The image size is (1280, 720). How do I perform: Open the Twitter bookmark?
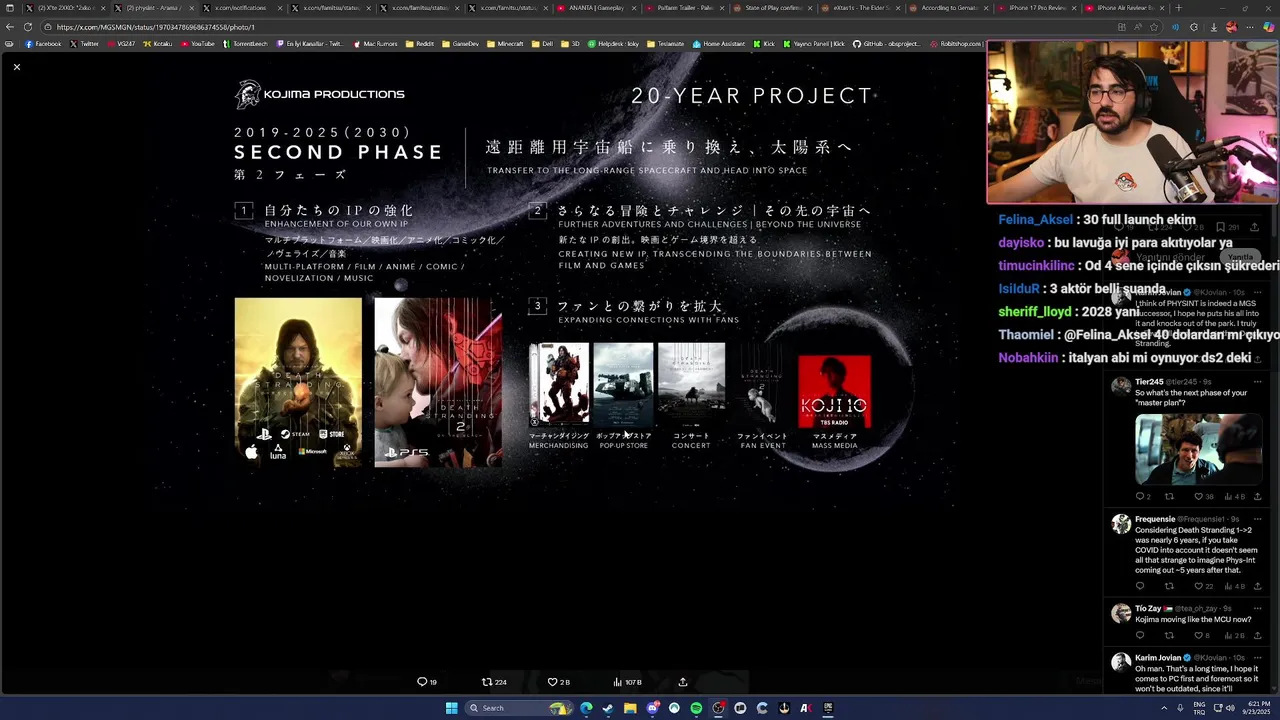pyautogui.click(x=85, y=44)
